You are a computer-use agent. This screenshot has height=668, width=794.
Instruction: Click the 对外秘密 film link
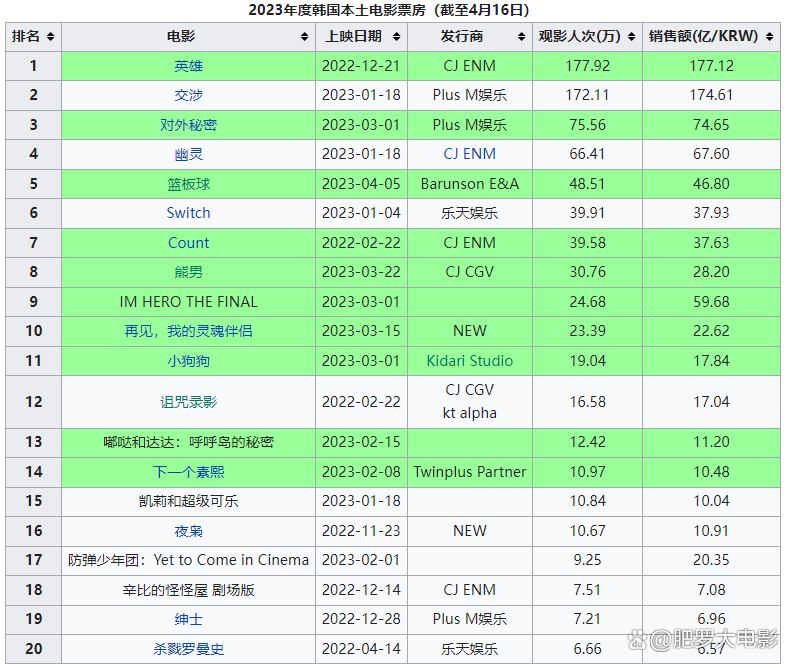click(x=188, y=125)
